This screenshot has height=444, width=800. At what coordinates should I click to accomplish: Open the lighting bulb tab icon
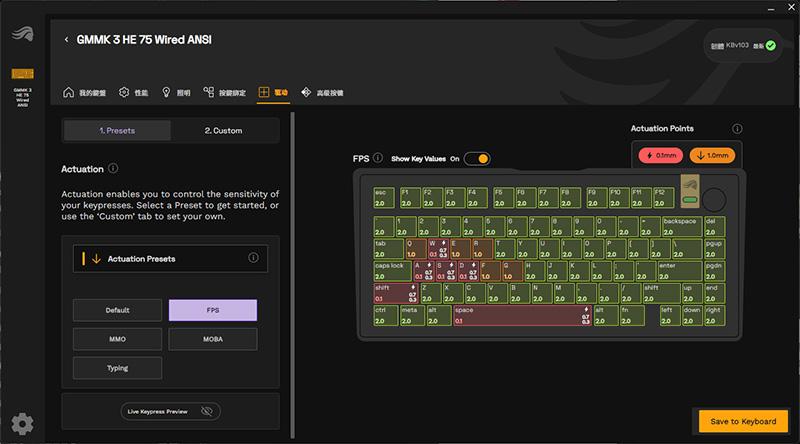166,92
